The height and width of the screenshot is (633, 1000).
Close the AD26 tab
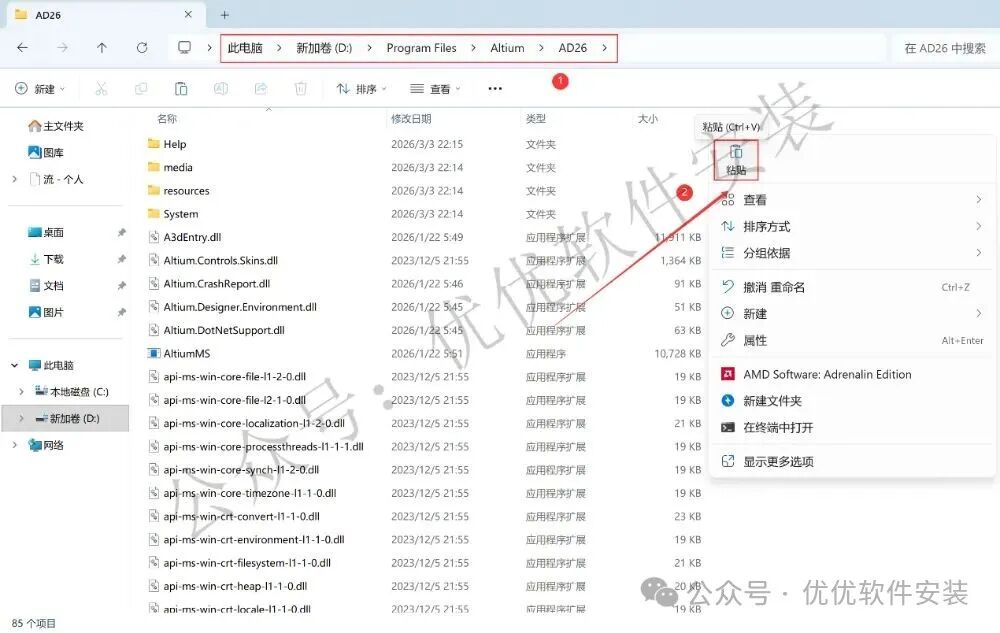[x=188, y=14]
